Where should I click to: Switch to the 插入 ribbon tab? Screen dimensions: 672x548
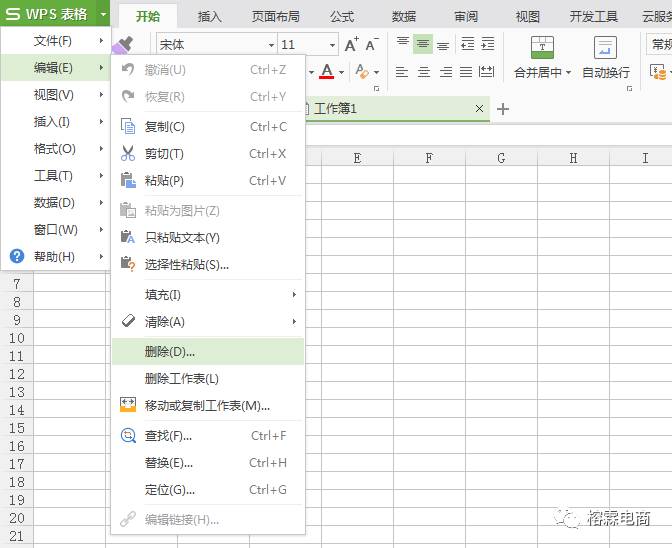pyautogui.click(x=210, y=16)
